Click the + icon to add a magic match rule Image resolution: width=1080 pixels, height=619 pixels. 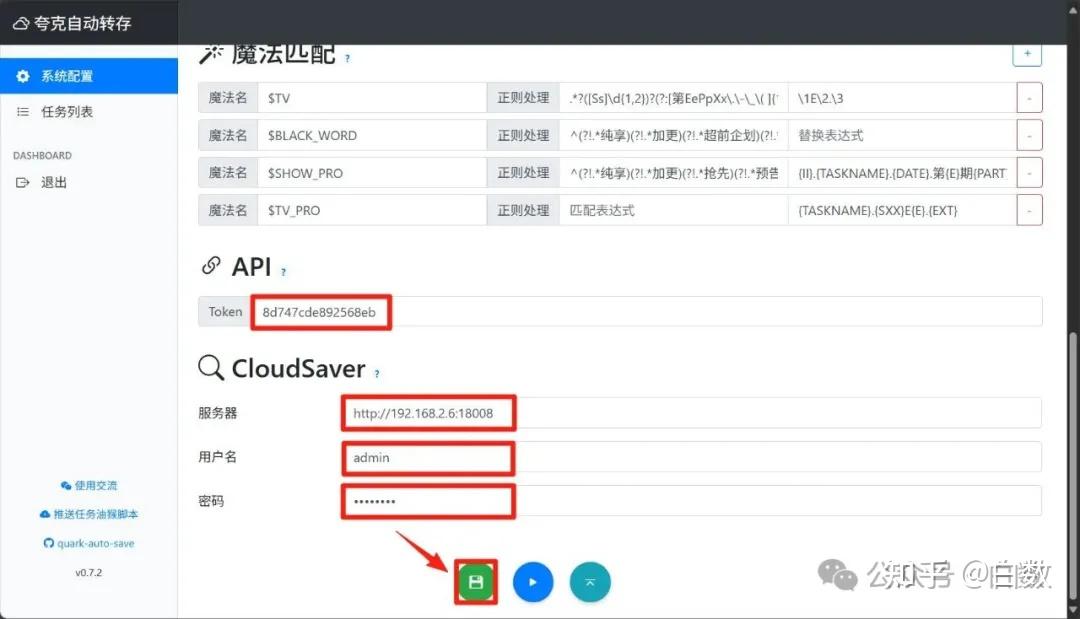click(1027, 53)
